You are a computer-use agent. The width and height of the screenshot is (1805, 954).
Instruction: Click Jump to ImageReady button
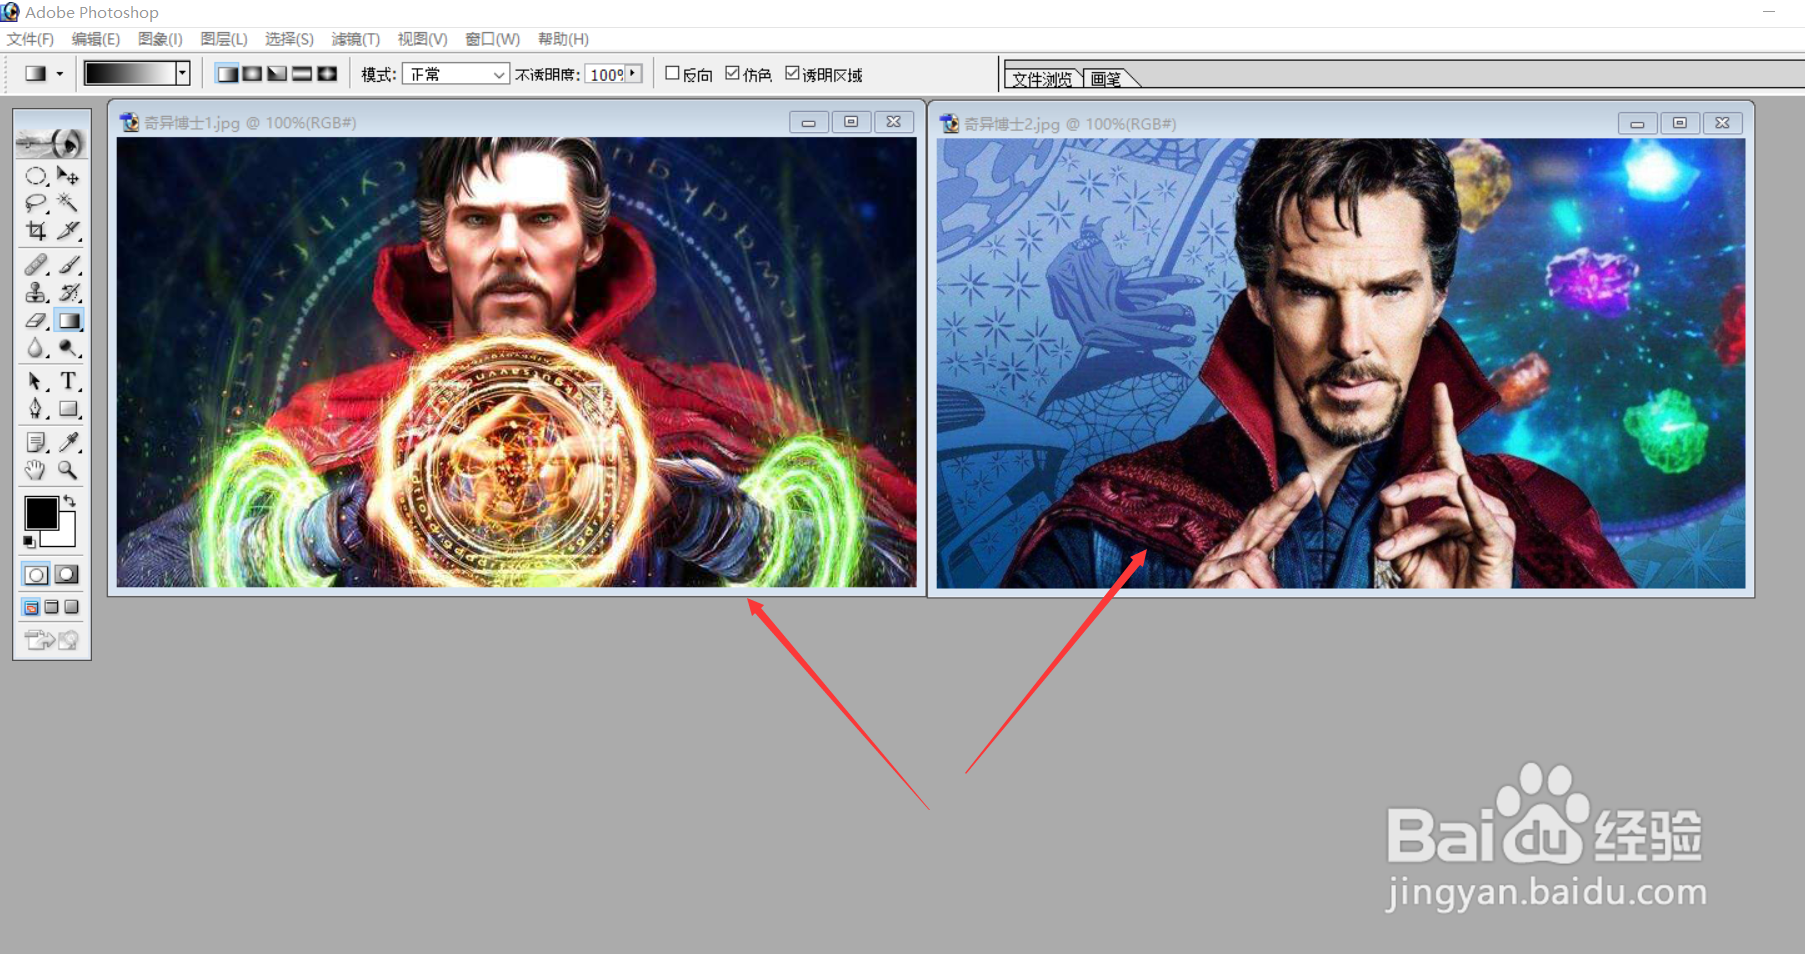tap(52, 640)
